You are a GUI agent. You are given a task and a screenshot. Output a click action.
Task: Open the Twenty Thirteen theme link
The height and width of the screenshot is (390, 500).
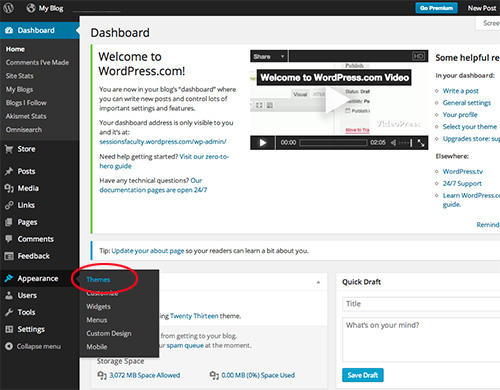click(x=194, y=316)
